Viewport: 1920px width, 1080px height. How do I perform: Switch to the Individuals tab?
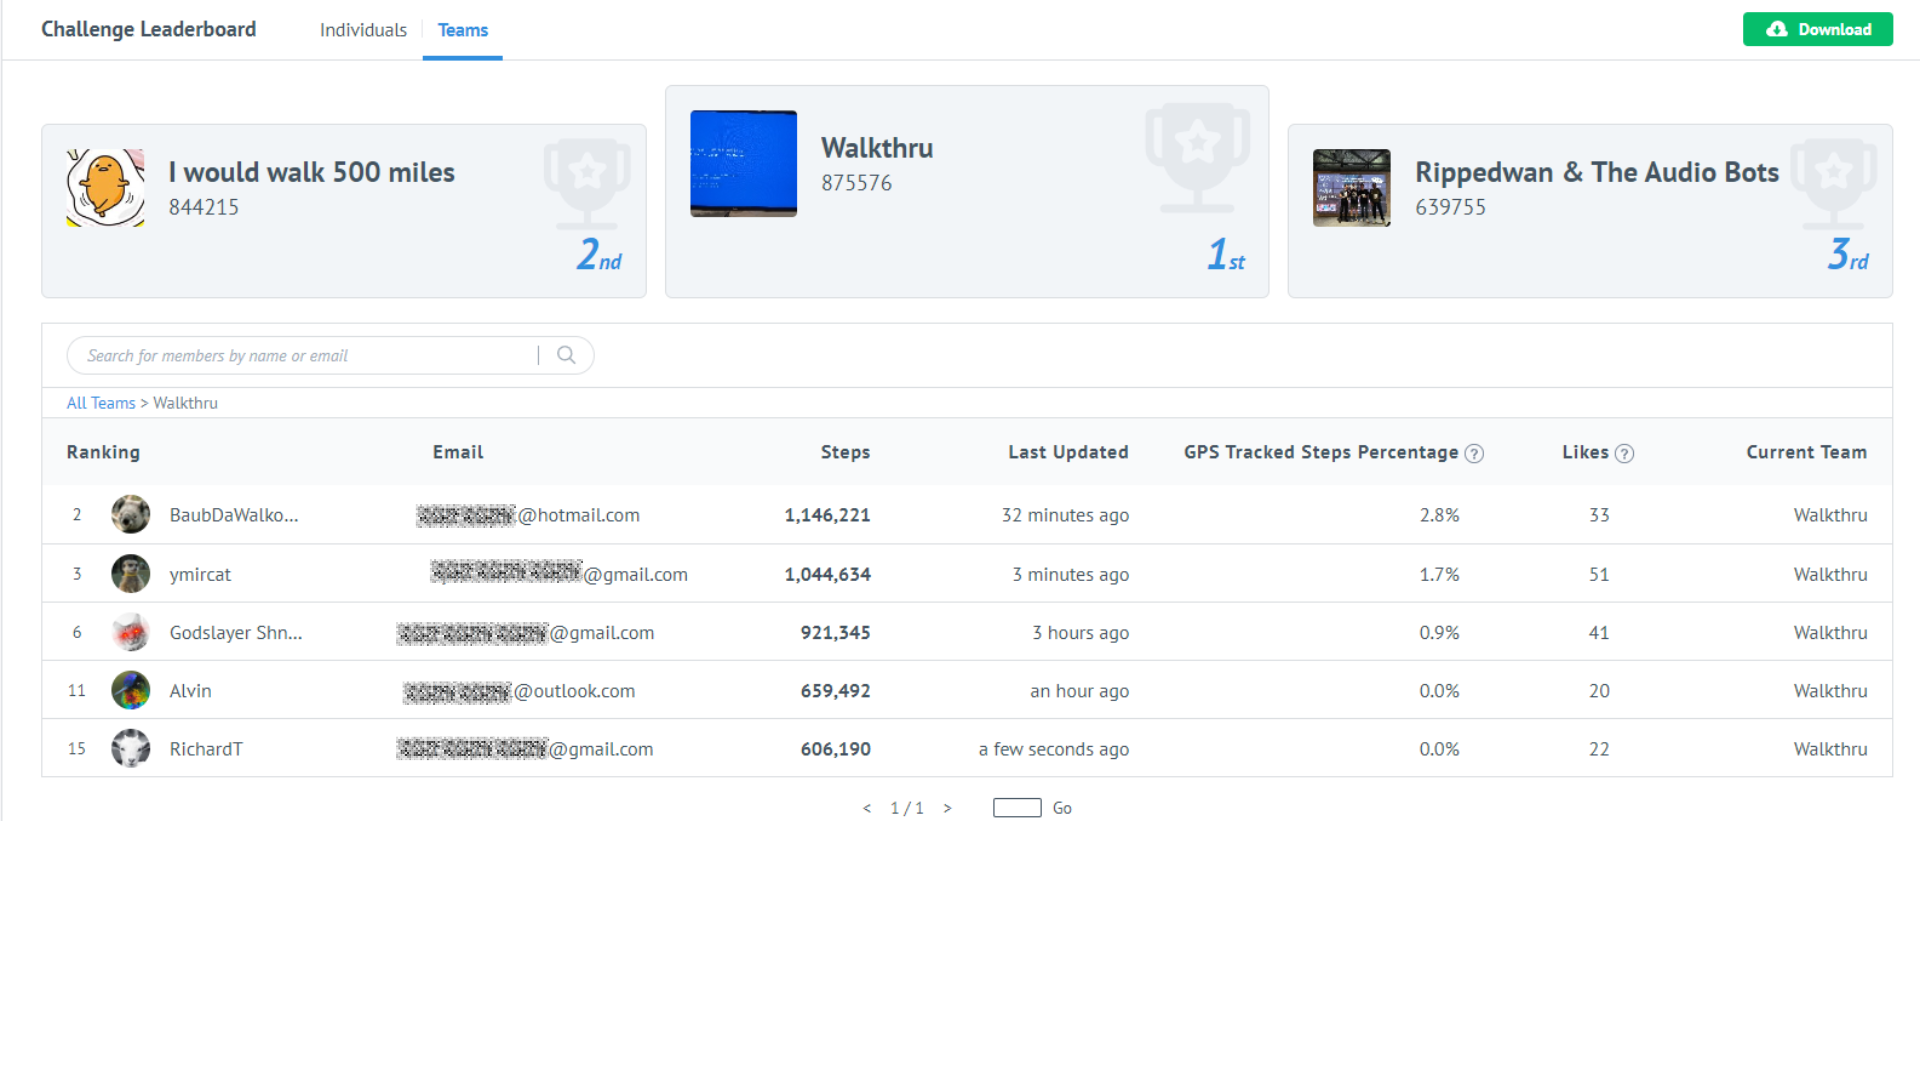coord(363,30)
